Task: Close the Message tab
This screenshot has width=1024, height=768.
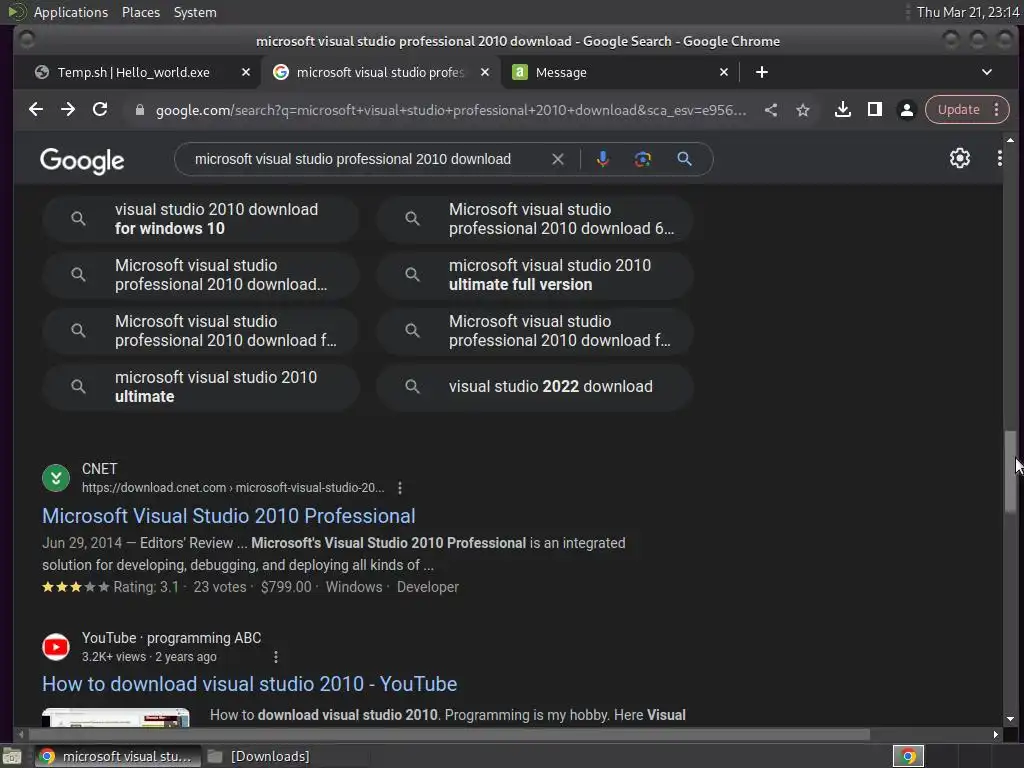Action: click(724, 72)
